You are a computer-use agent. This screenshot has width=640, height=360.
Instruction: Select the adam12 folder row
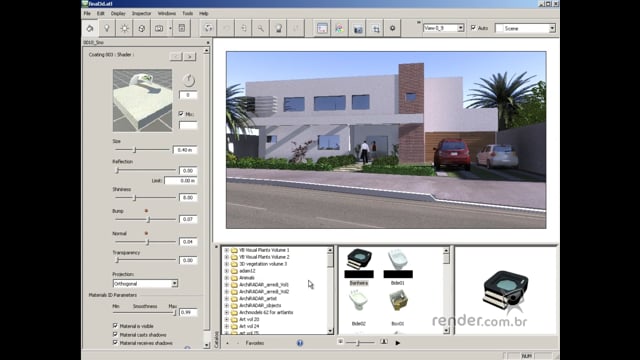[x=247, y=271]
